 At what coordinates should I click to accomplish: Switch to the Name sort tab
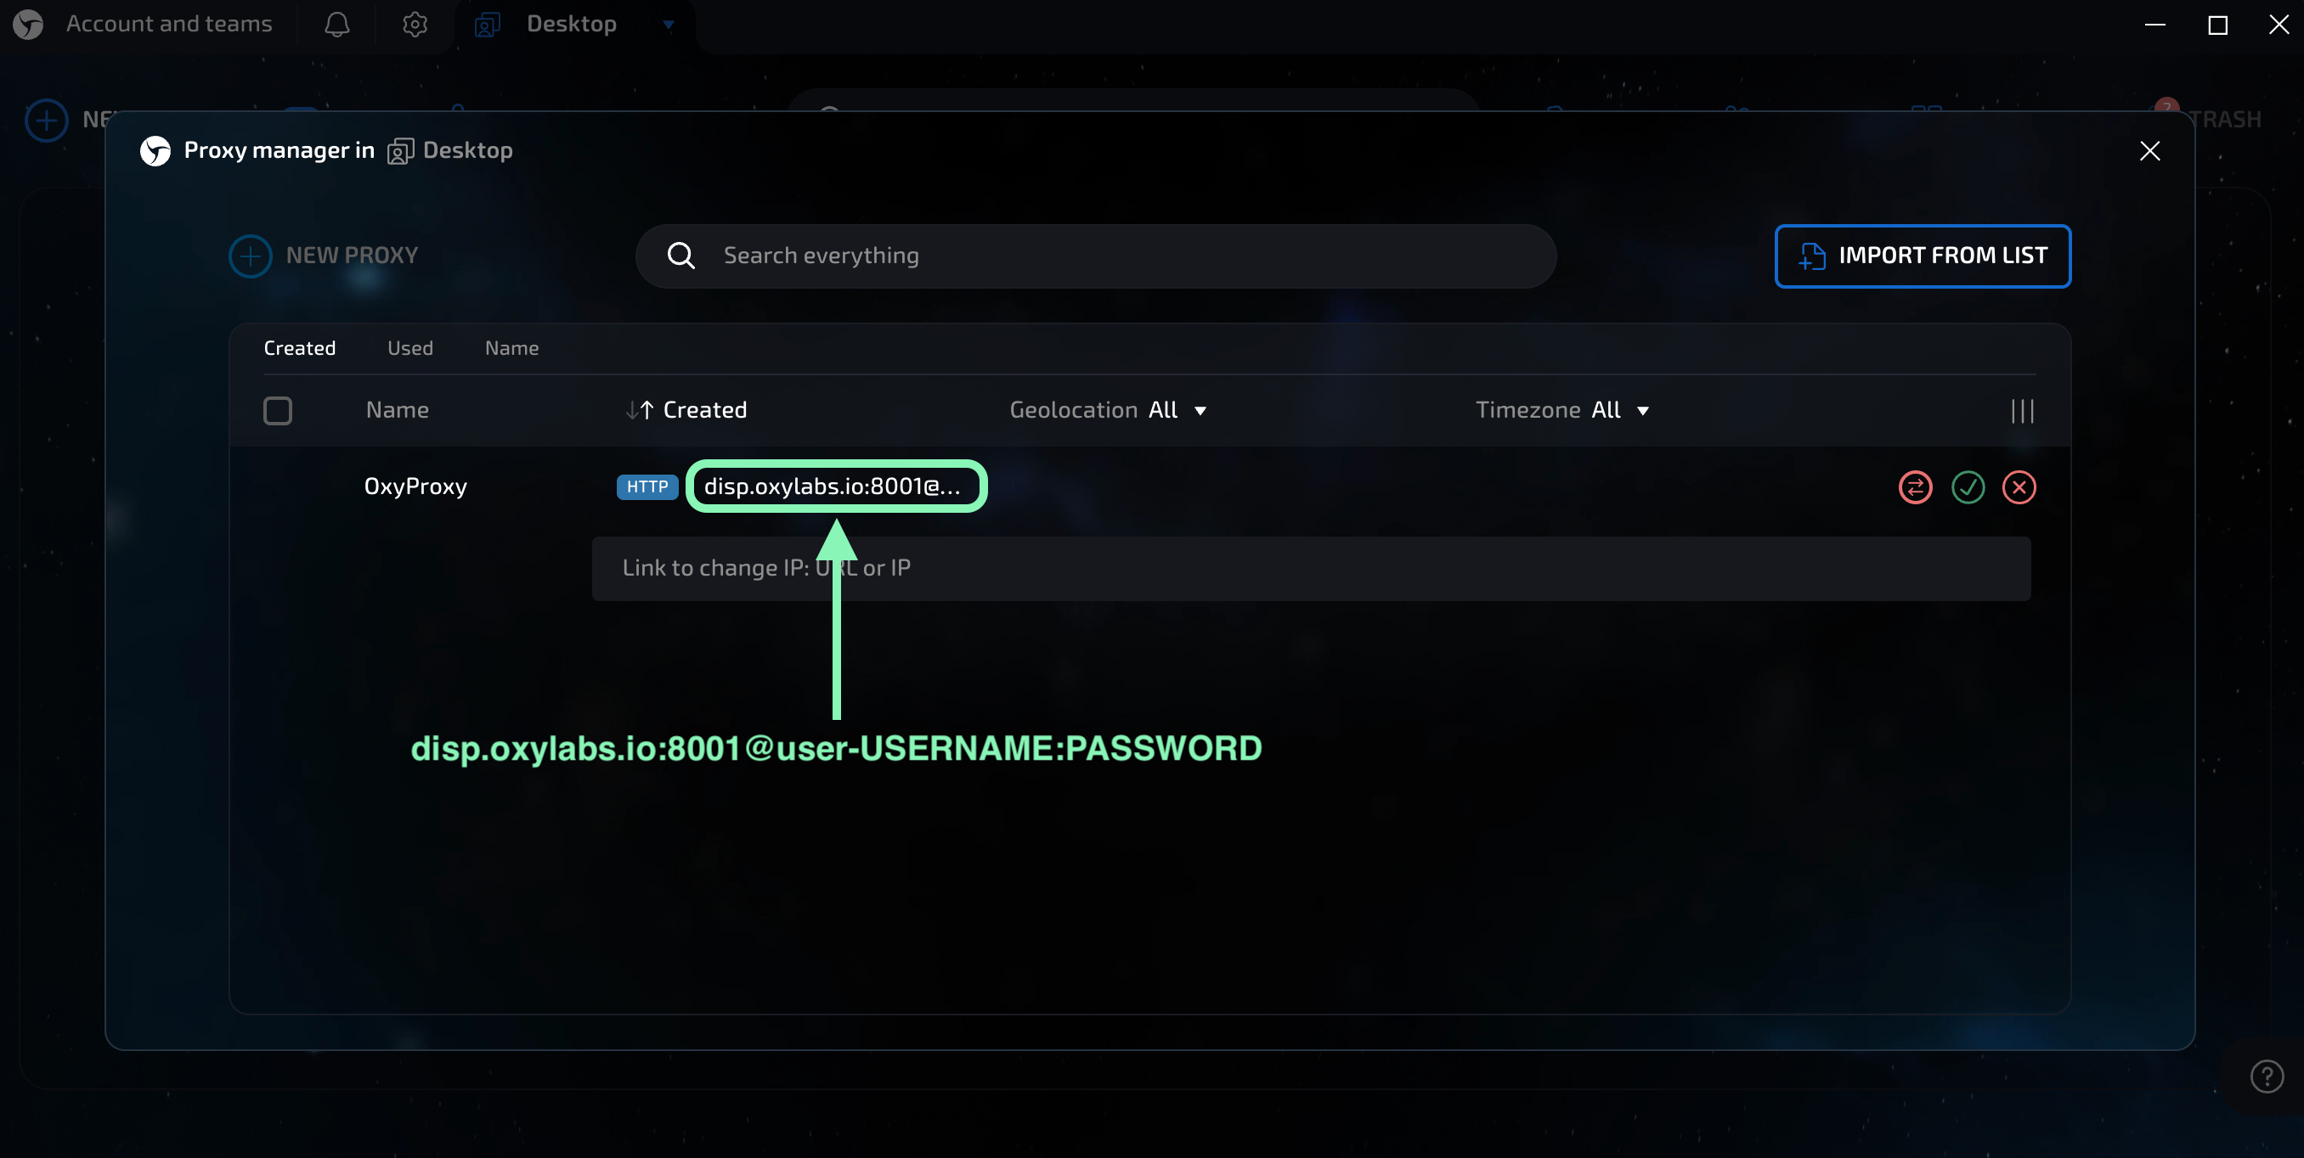click(512, 348)
